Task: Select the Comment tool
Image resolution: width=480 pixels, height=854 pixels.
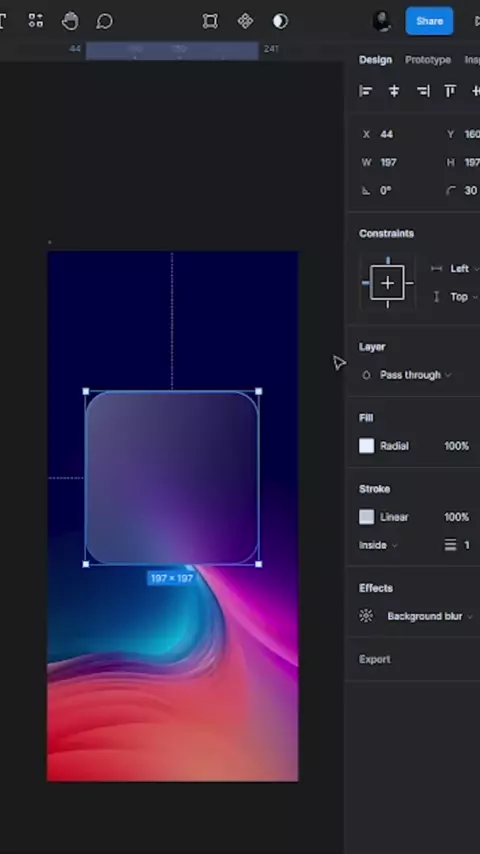Action: (104, 21)
